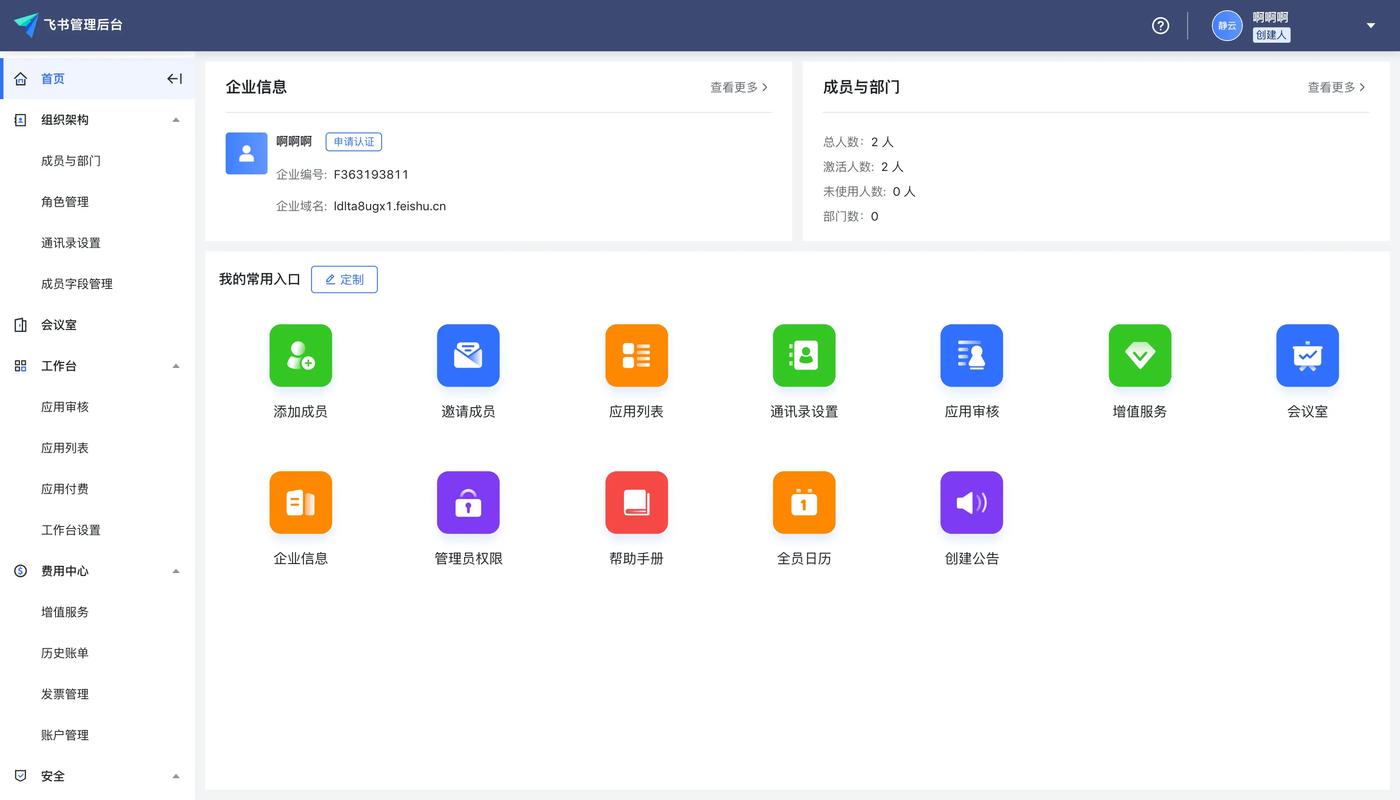
Task: Click the 邀请成员 envelope icon
Action: point(468,355)
